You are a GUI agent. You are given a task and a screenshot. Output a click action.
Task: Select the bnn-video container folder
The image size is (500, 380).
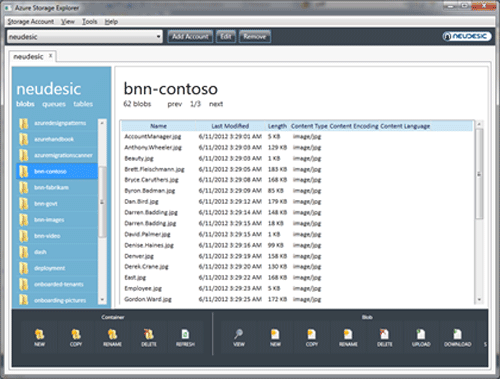point(57,236)
